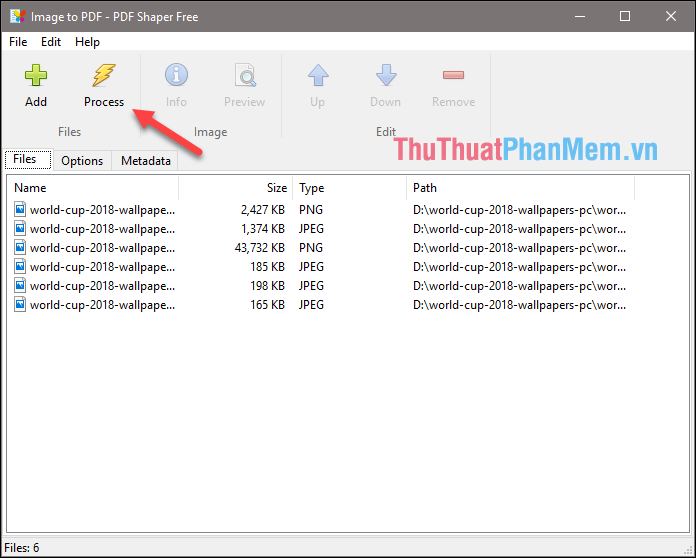Click the green Add files icon
696x558 pixels.
click(36, 75)
